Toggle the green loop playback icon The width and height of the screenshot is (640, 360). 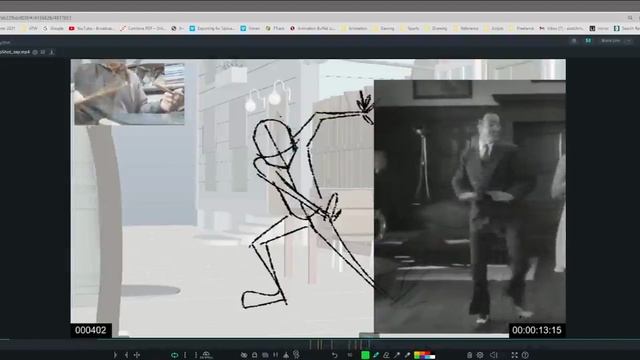pyautogui.click(x=174, y=355)
